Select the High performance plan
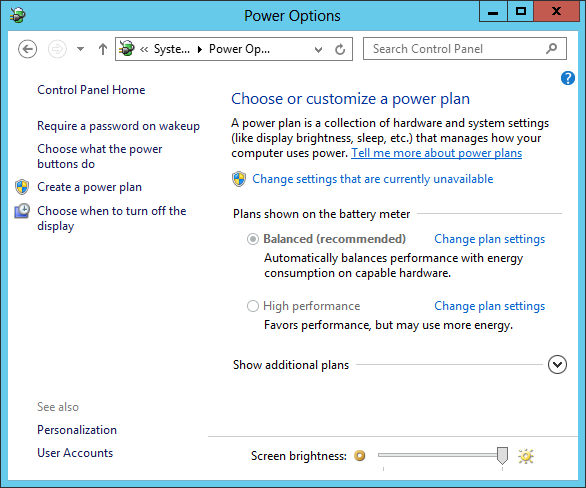 pos(253,306)
